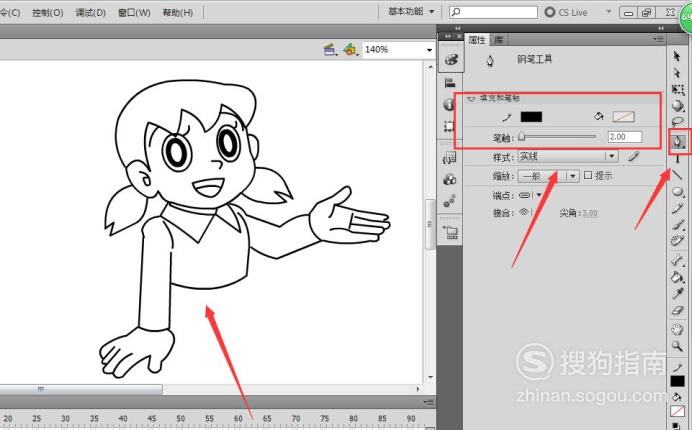
Task: Open the 基本功能 workspace dropdown
Action: click(411, 11)
